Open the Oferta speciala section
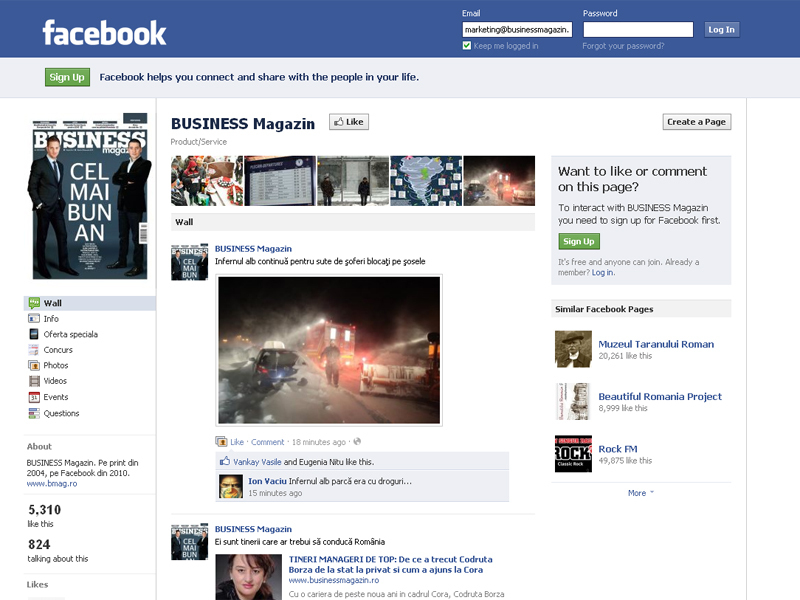The width and height of the screenshot is (800, 600). click(x=70, y=334)
